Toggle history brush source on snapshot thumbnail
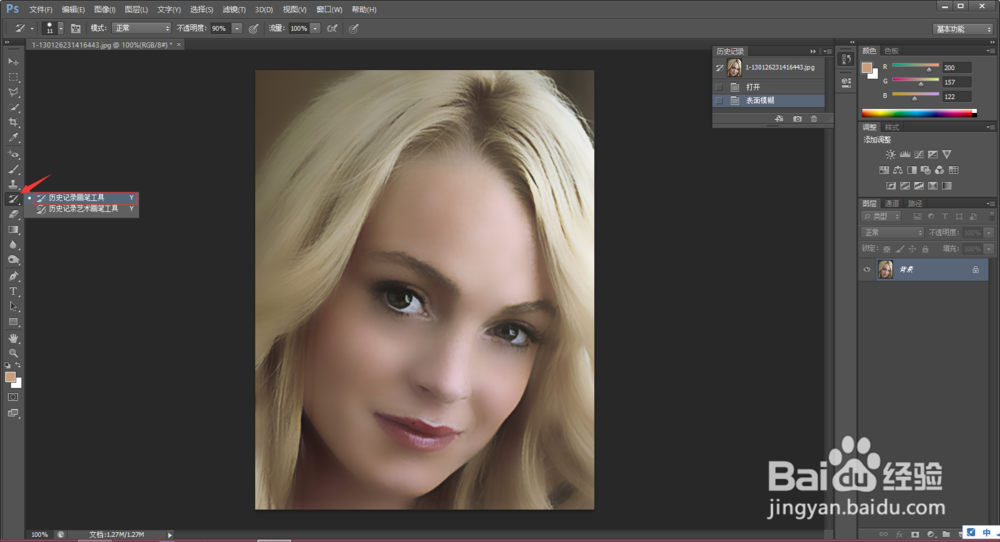The height and width of the screenshot is (542, 1000). pos(719,68)
